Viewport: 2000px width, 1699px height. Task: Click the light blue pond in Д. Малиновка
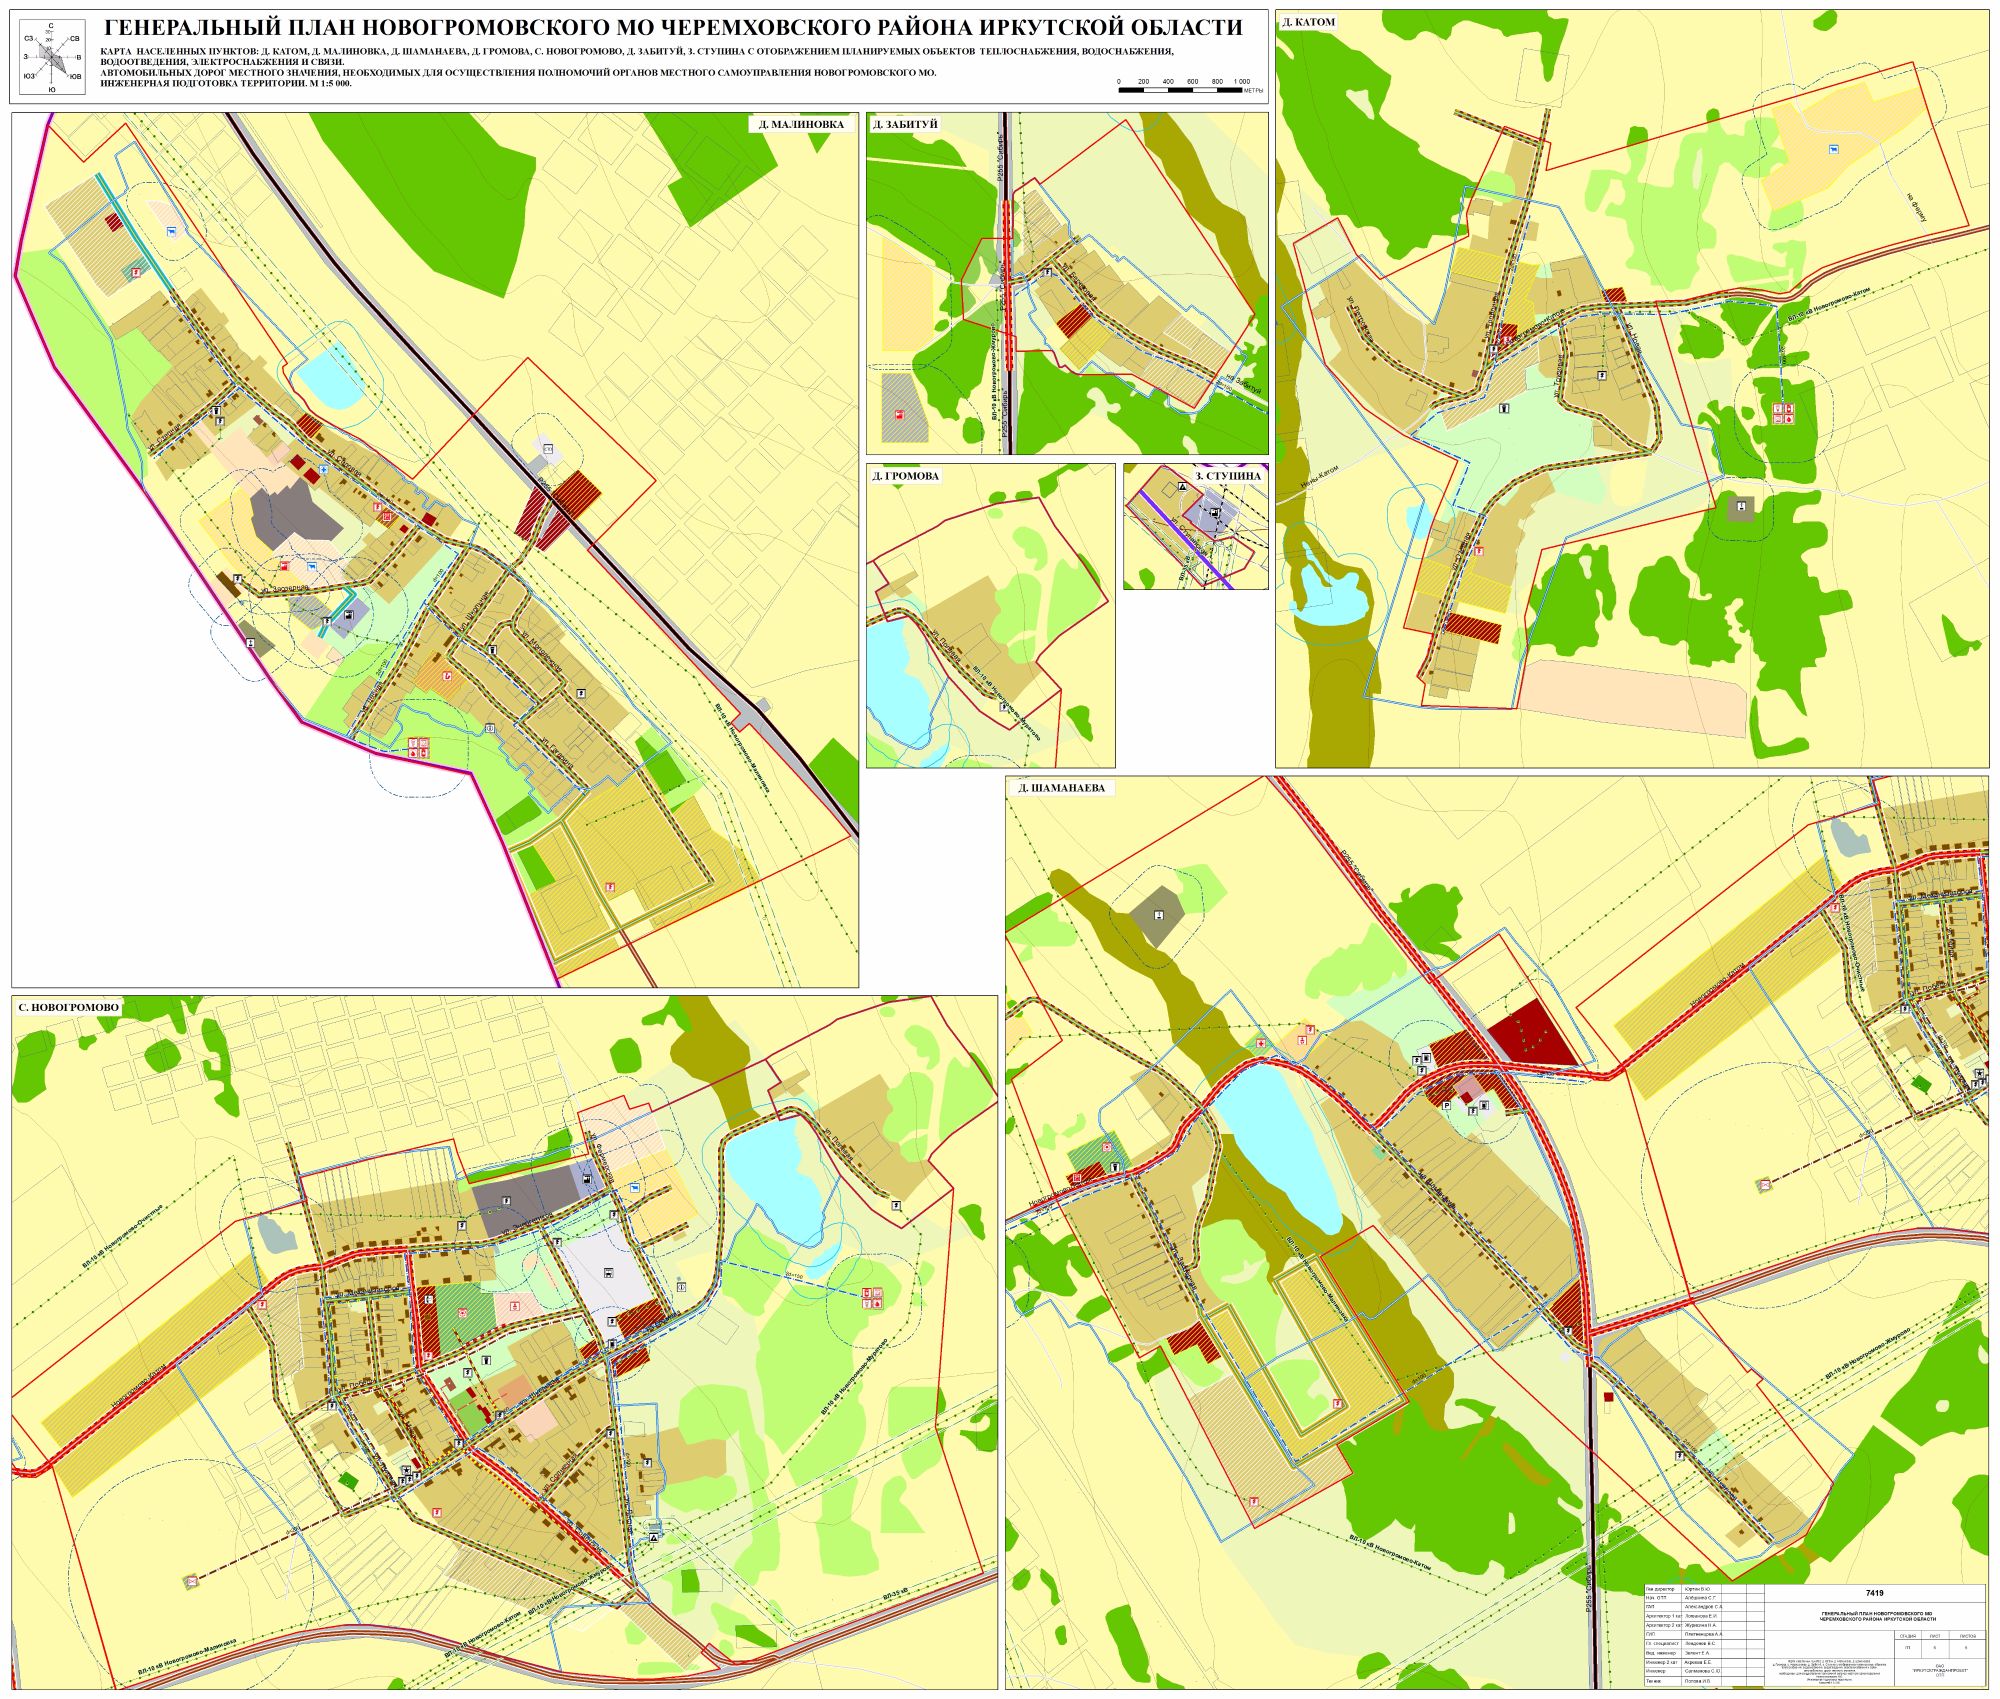(330, 376)
